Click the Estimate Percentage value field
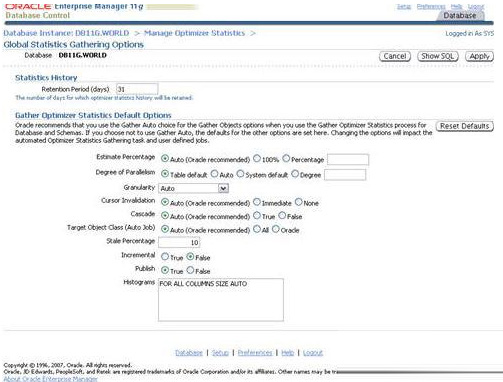 tap(348, 160)
